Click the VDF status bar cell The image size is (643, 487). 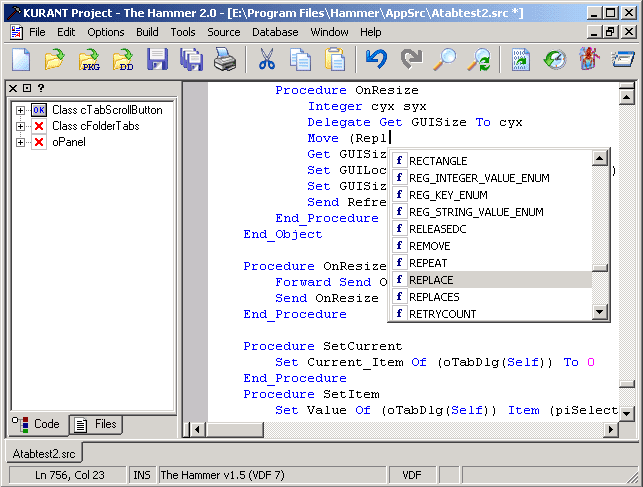pyautogui.click(x=411, y=475)
